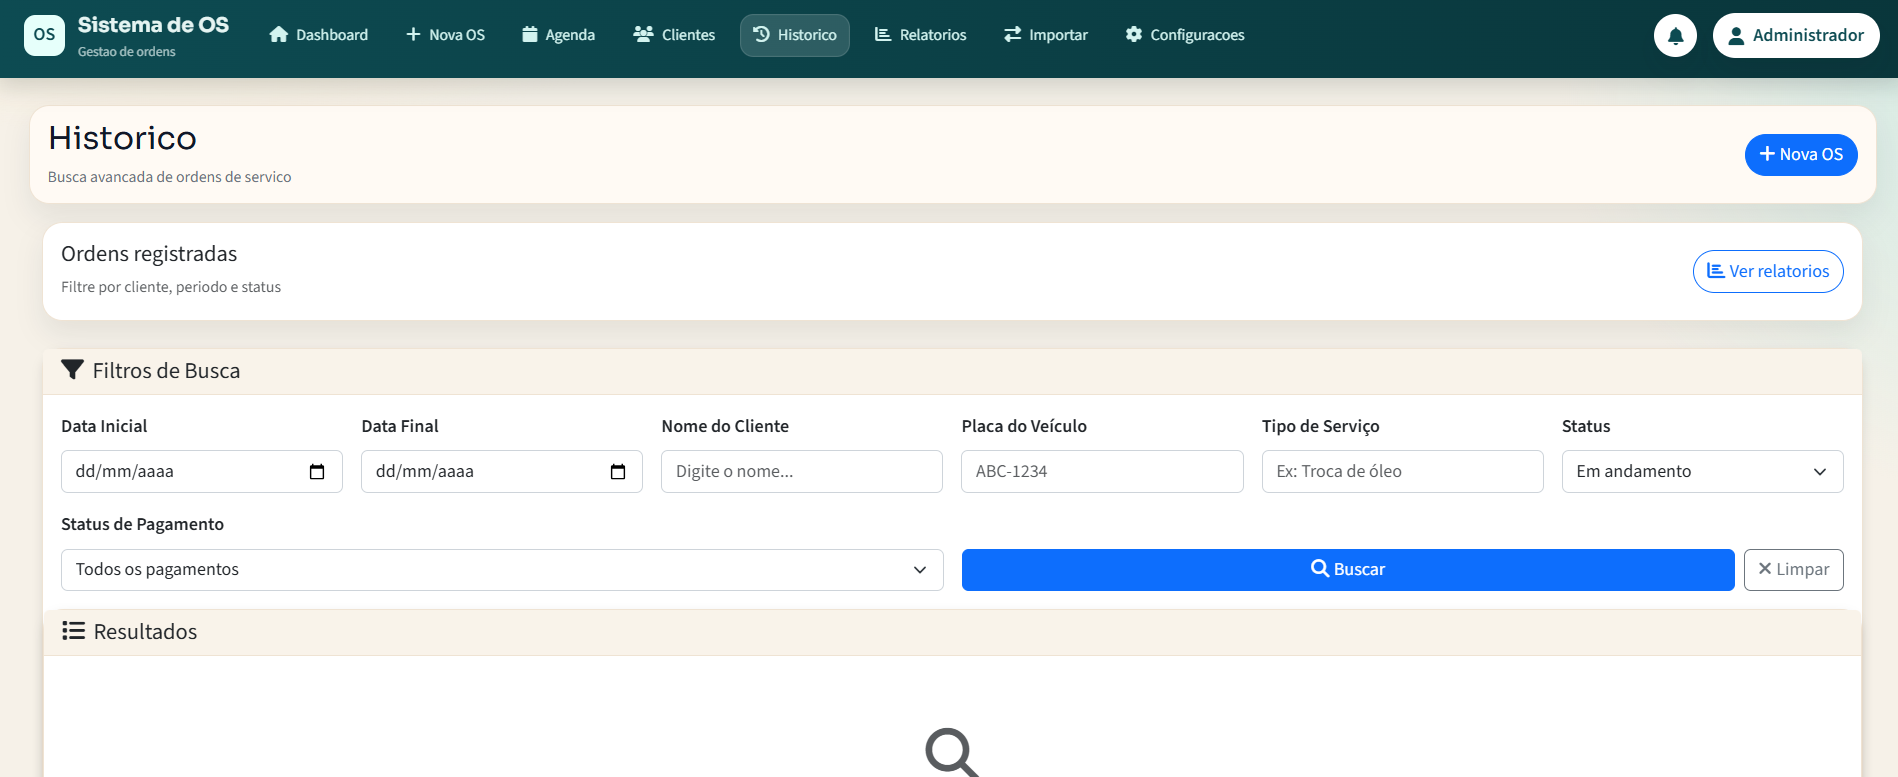Open calendar picker in Data Inicial
Screen dimensions: 1898x777
(317, 472)
